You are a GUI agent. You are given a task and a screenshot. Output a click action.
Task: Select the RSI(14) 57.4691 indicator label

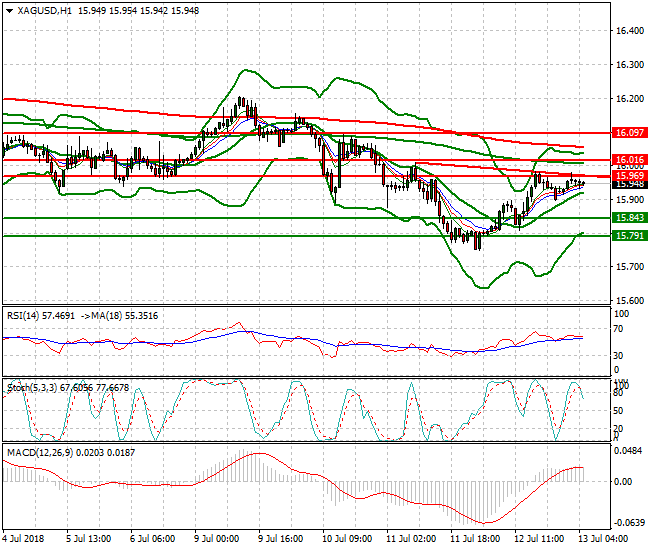click(x=41, y=316)
